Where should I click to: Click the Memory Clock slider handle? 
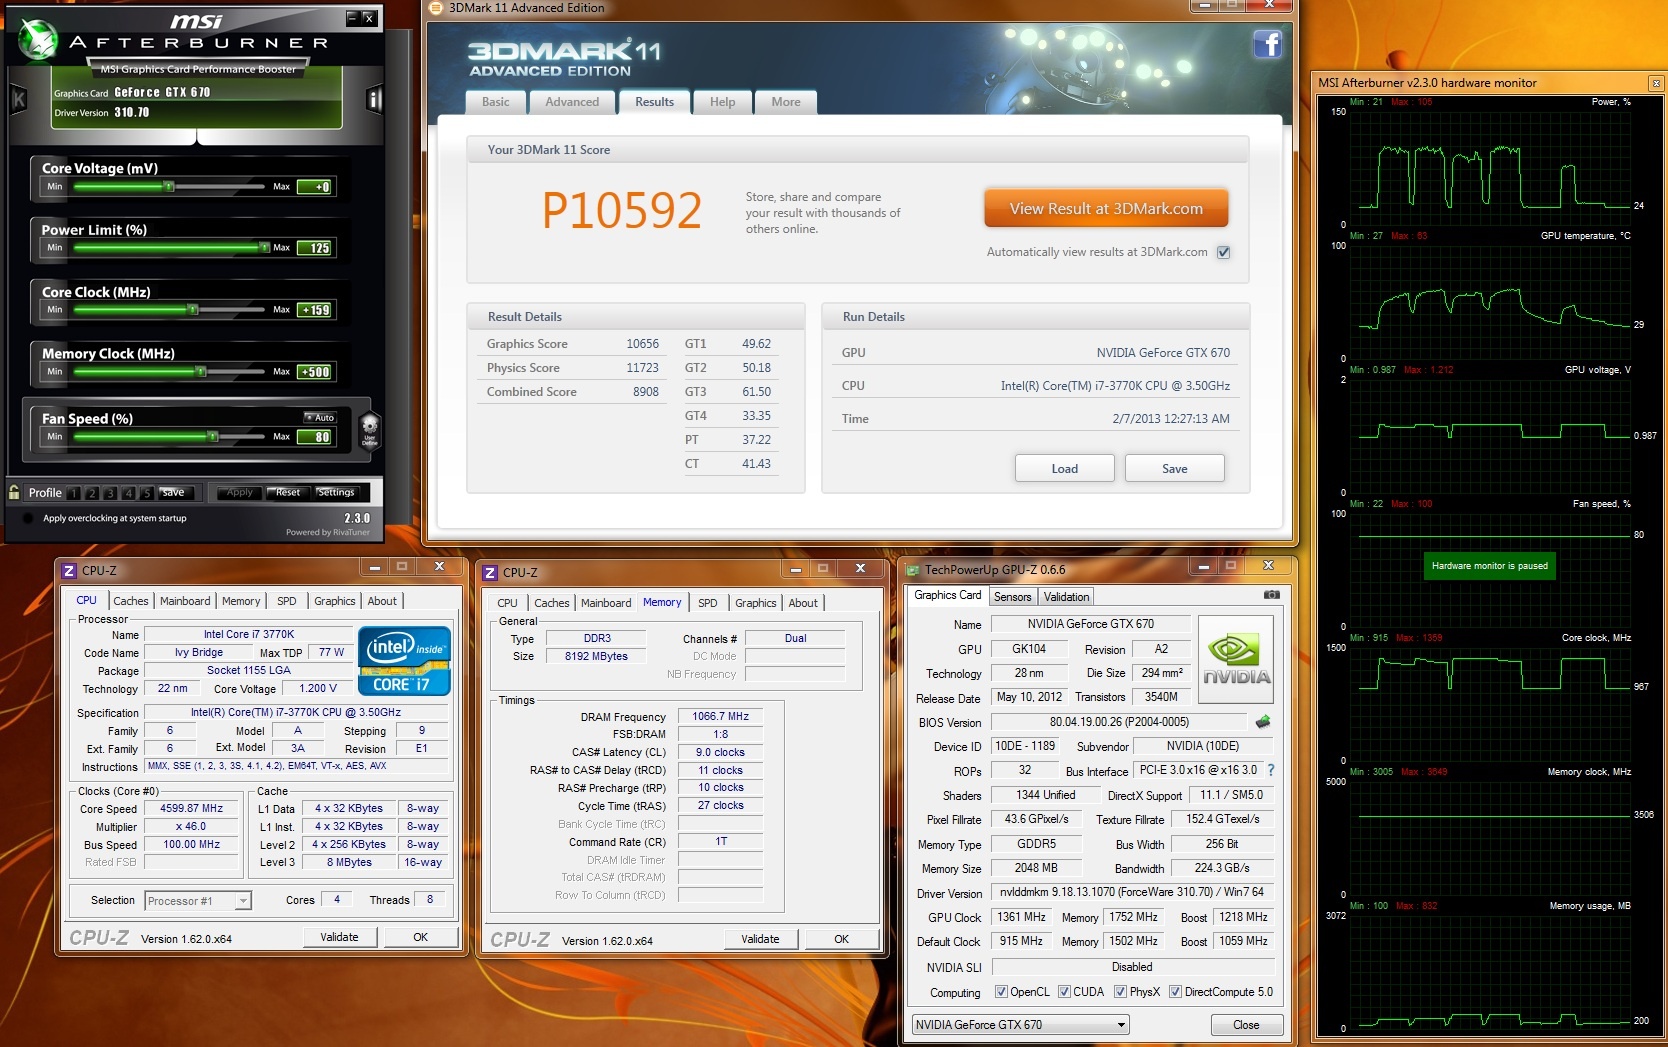201,372
